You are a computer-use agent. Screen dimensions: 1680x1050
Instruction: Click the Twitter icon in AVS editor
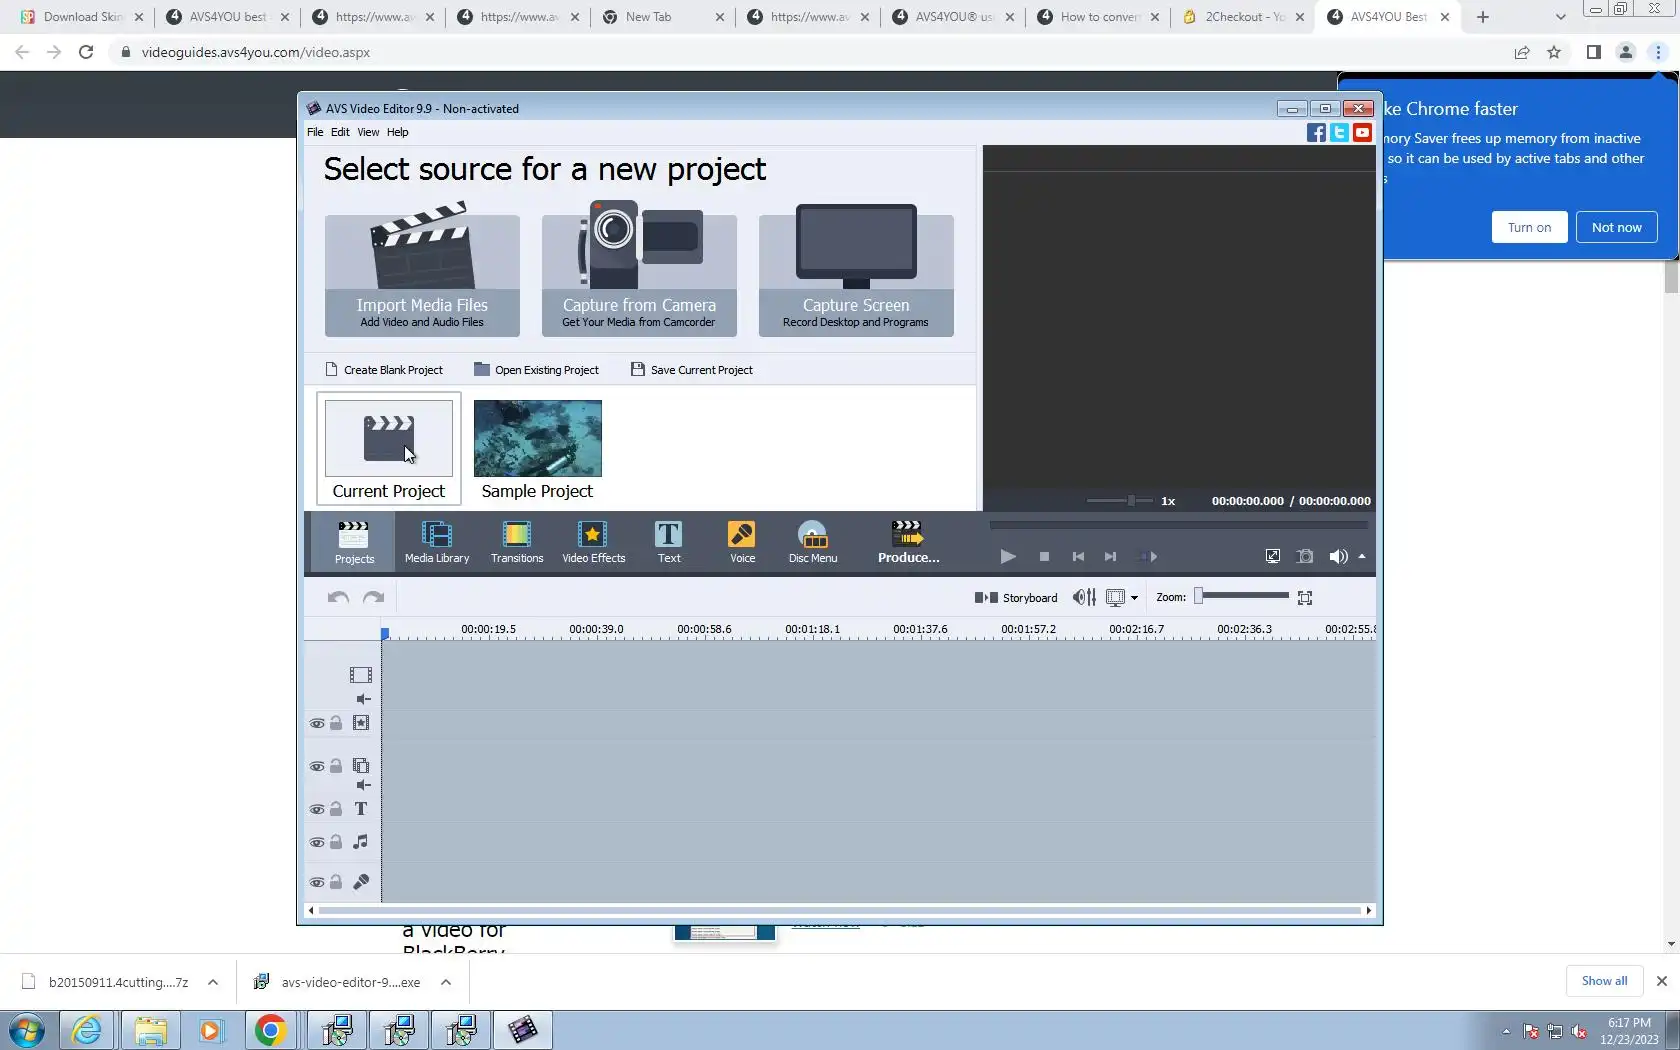(1339, 133)
